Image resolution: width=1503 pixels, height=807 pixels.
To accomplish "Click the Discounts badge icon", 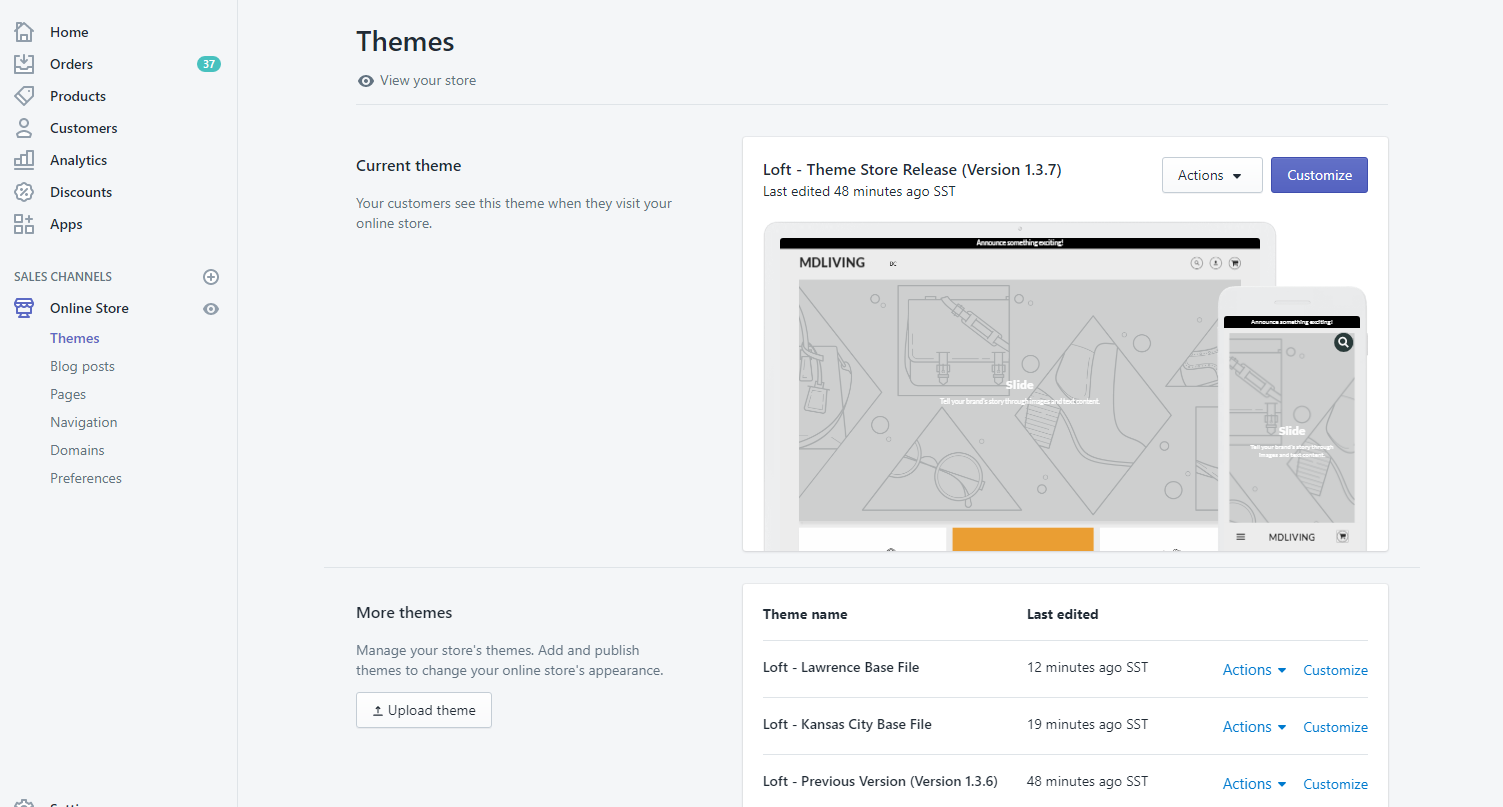I will point(24,192).
